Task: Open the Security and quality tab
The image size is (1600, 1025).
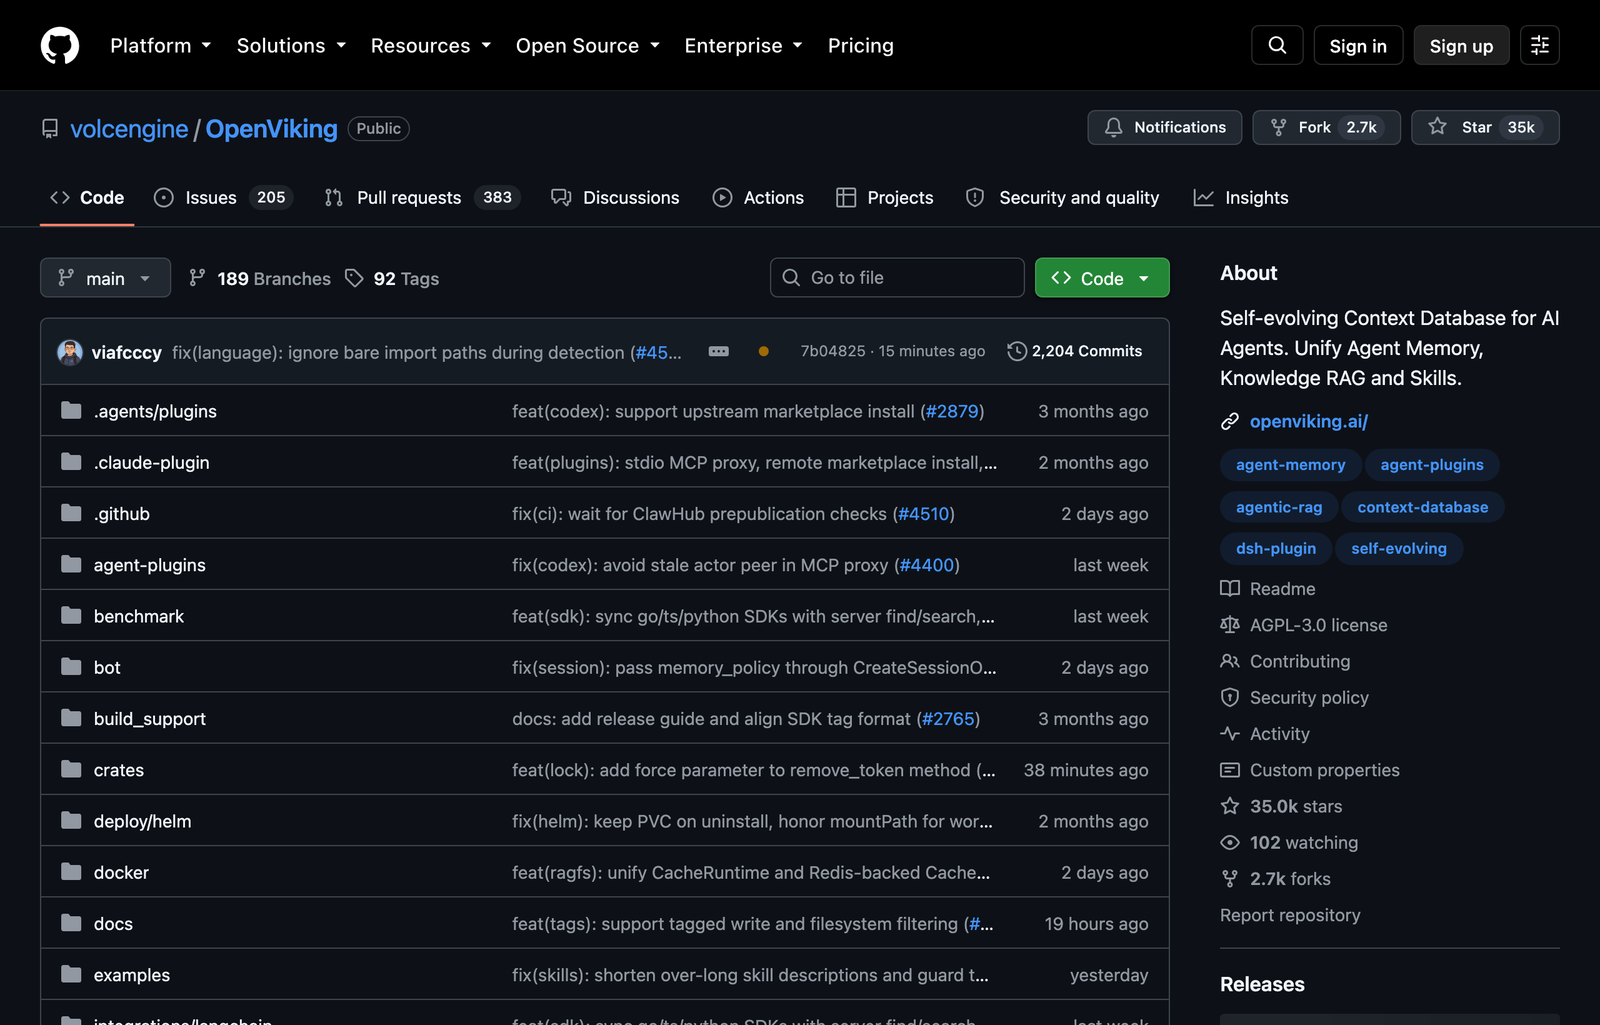Action: [1063, 198]
